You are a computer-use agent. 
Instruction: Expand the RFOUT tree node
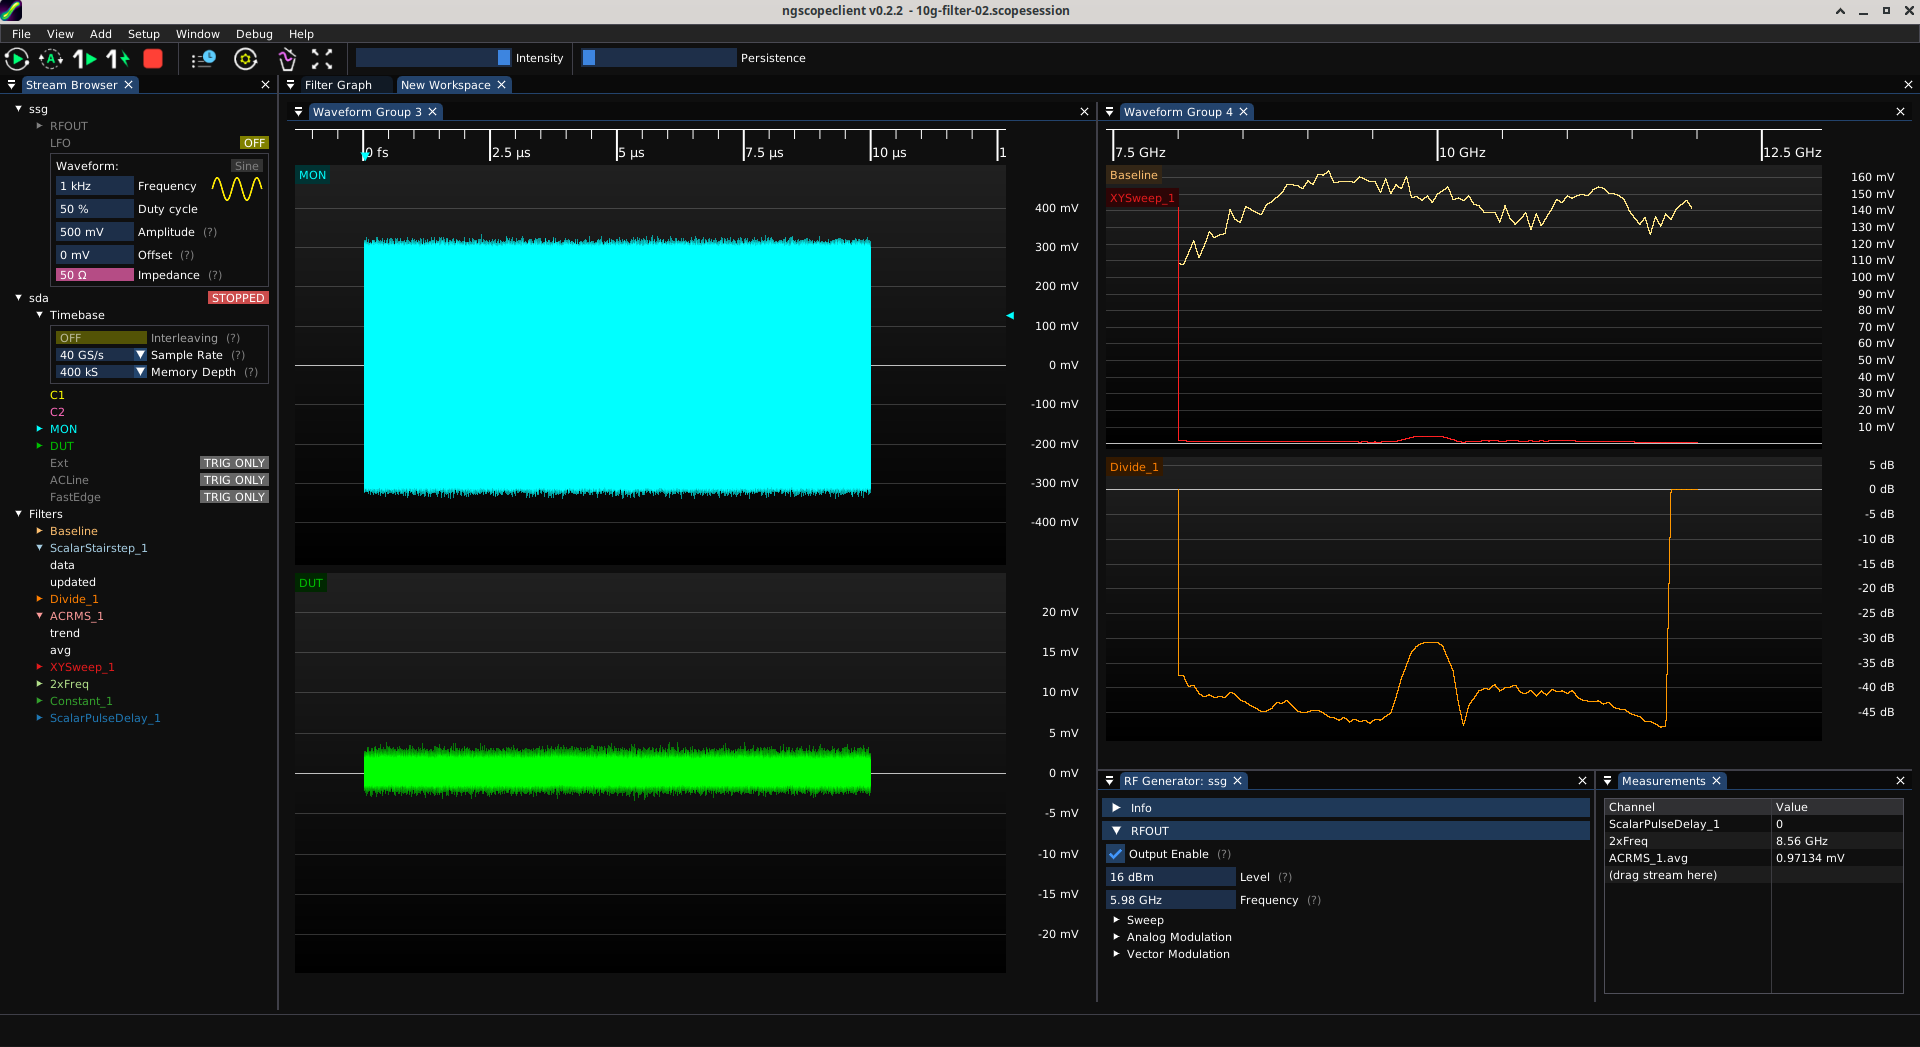pos(39,126)
